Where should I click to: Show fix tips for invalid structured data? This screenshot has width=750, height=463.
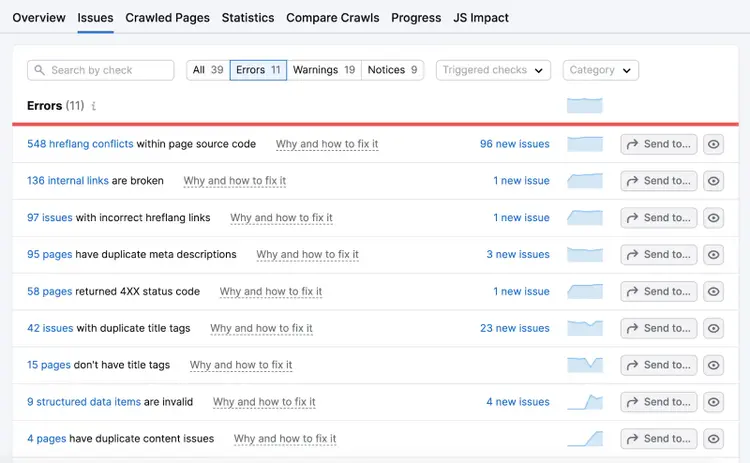(264, 402)
